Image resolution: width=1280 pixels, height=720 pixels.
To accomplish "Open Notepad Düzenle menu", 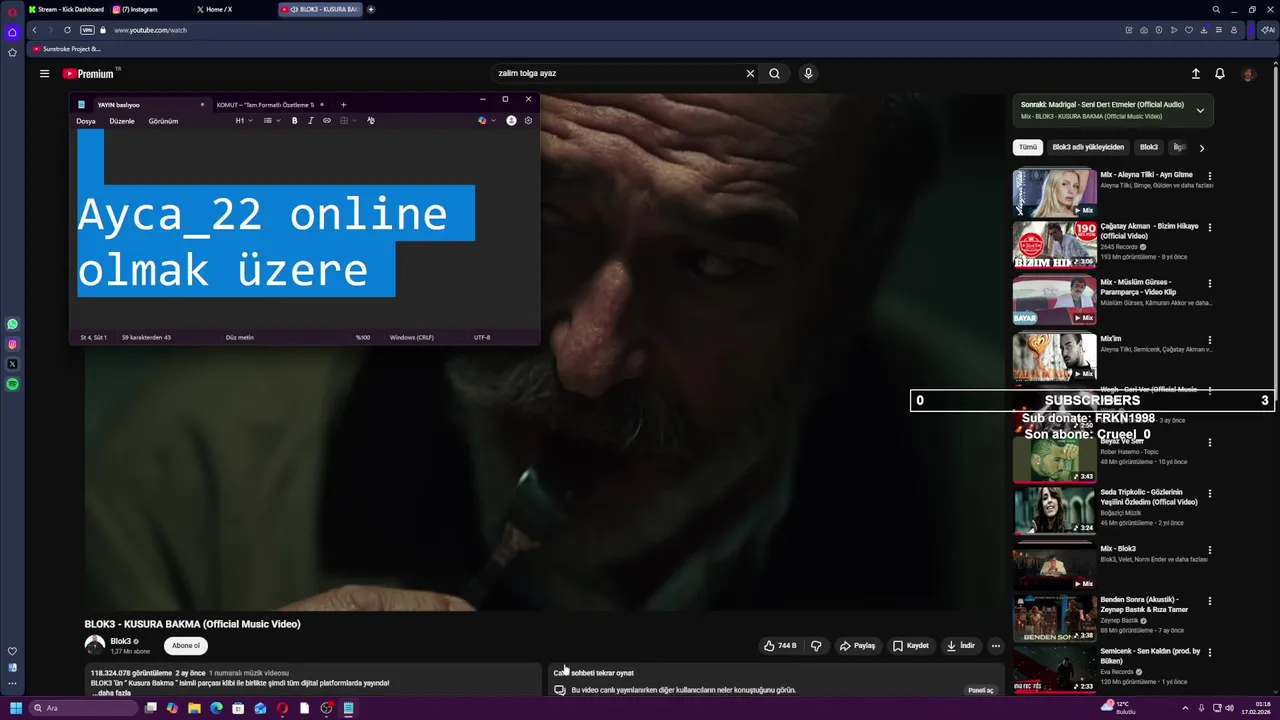I will click(122, 121).
